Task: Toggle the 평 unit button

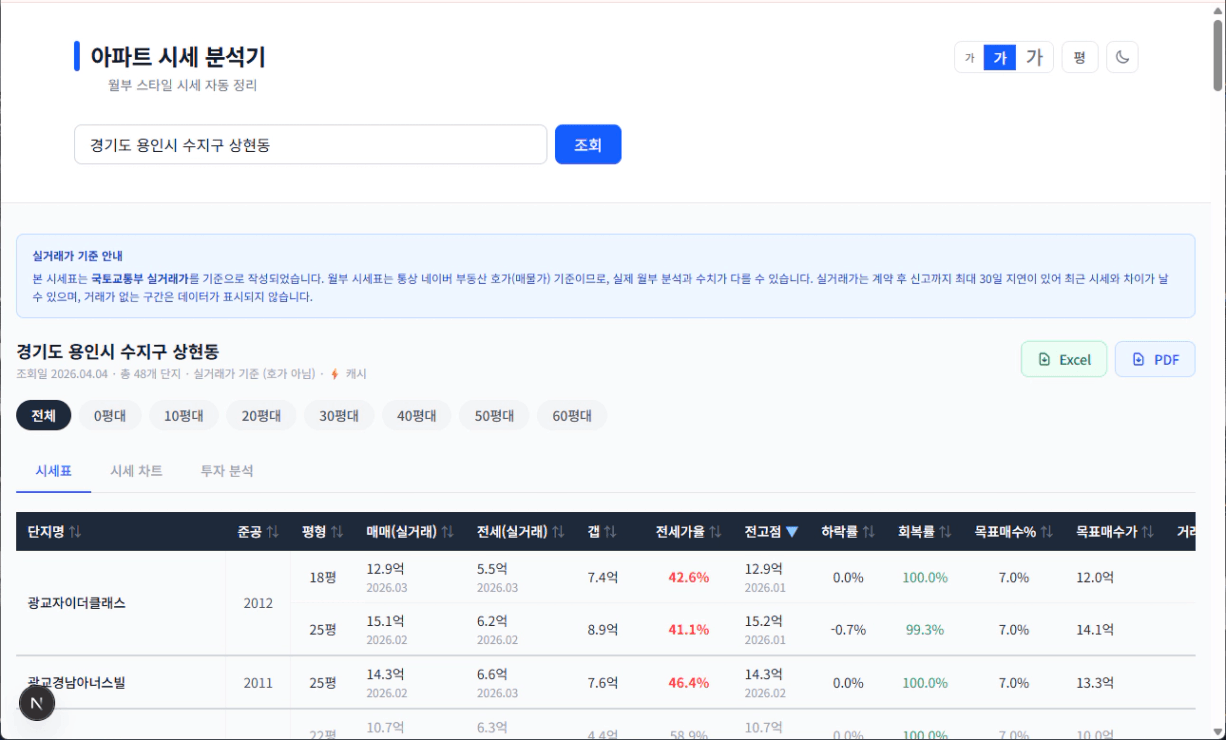Action: pyautogui.click(x=1079, y=58)
